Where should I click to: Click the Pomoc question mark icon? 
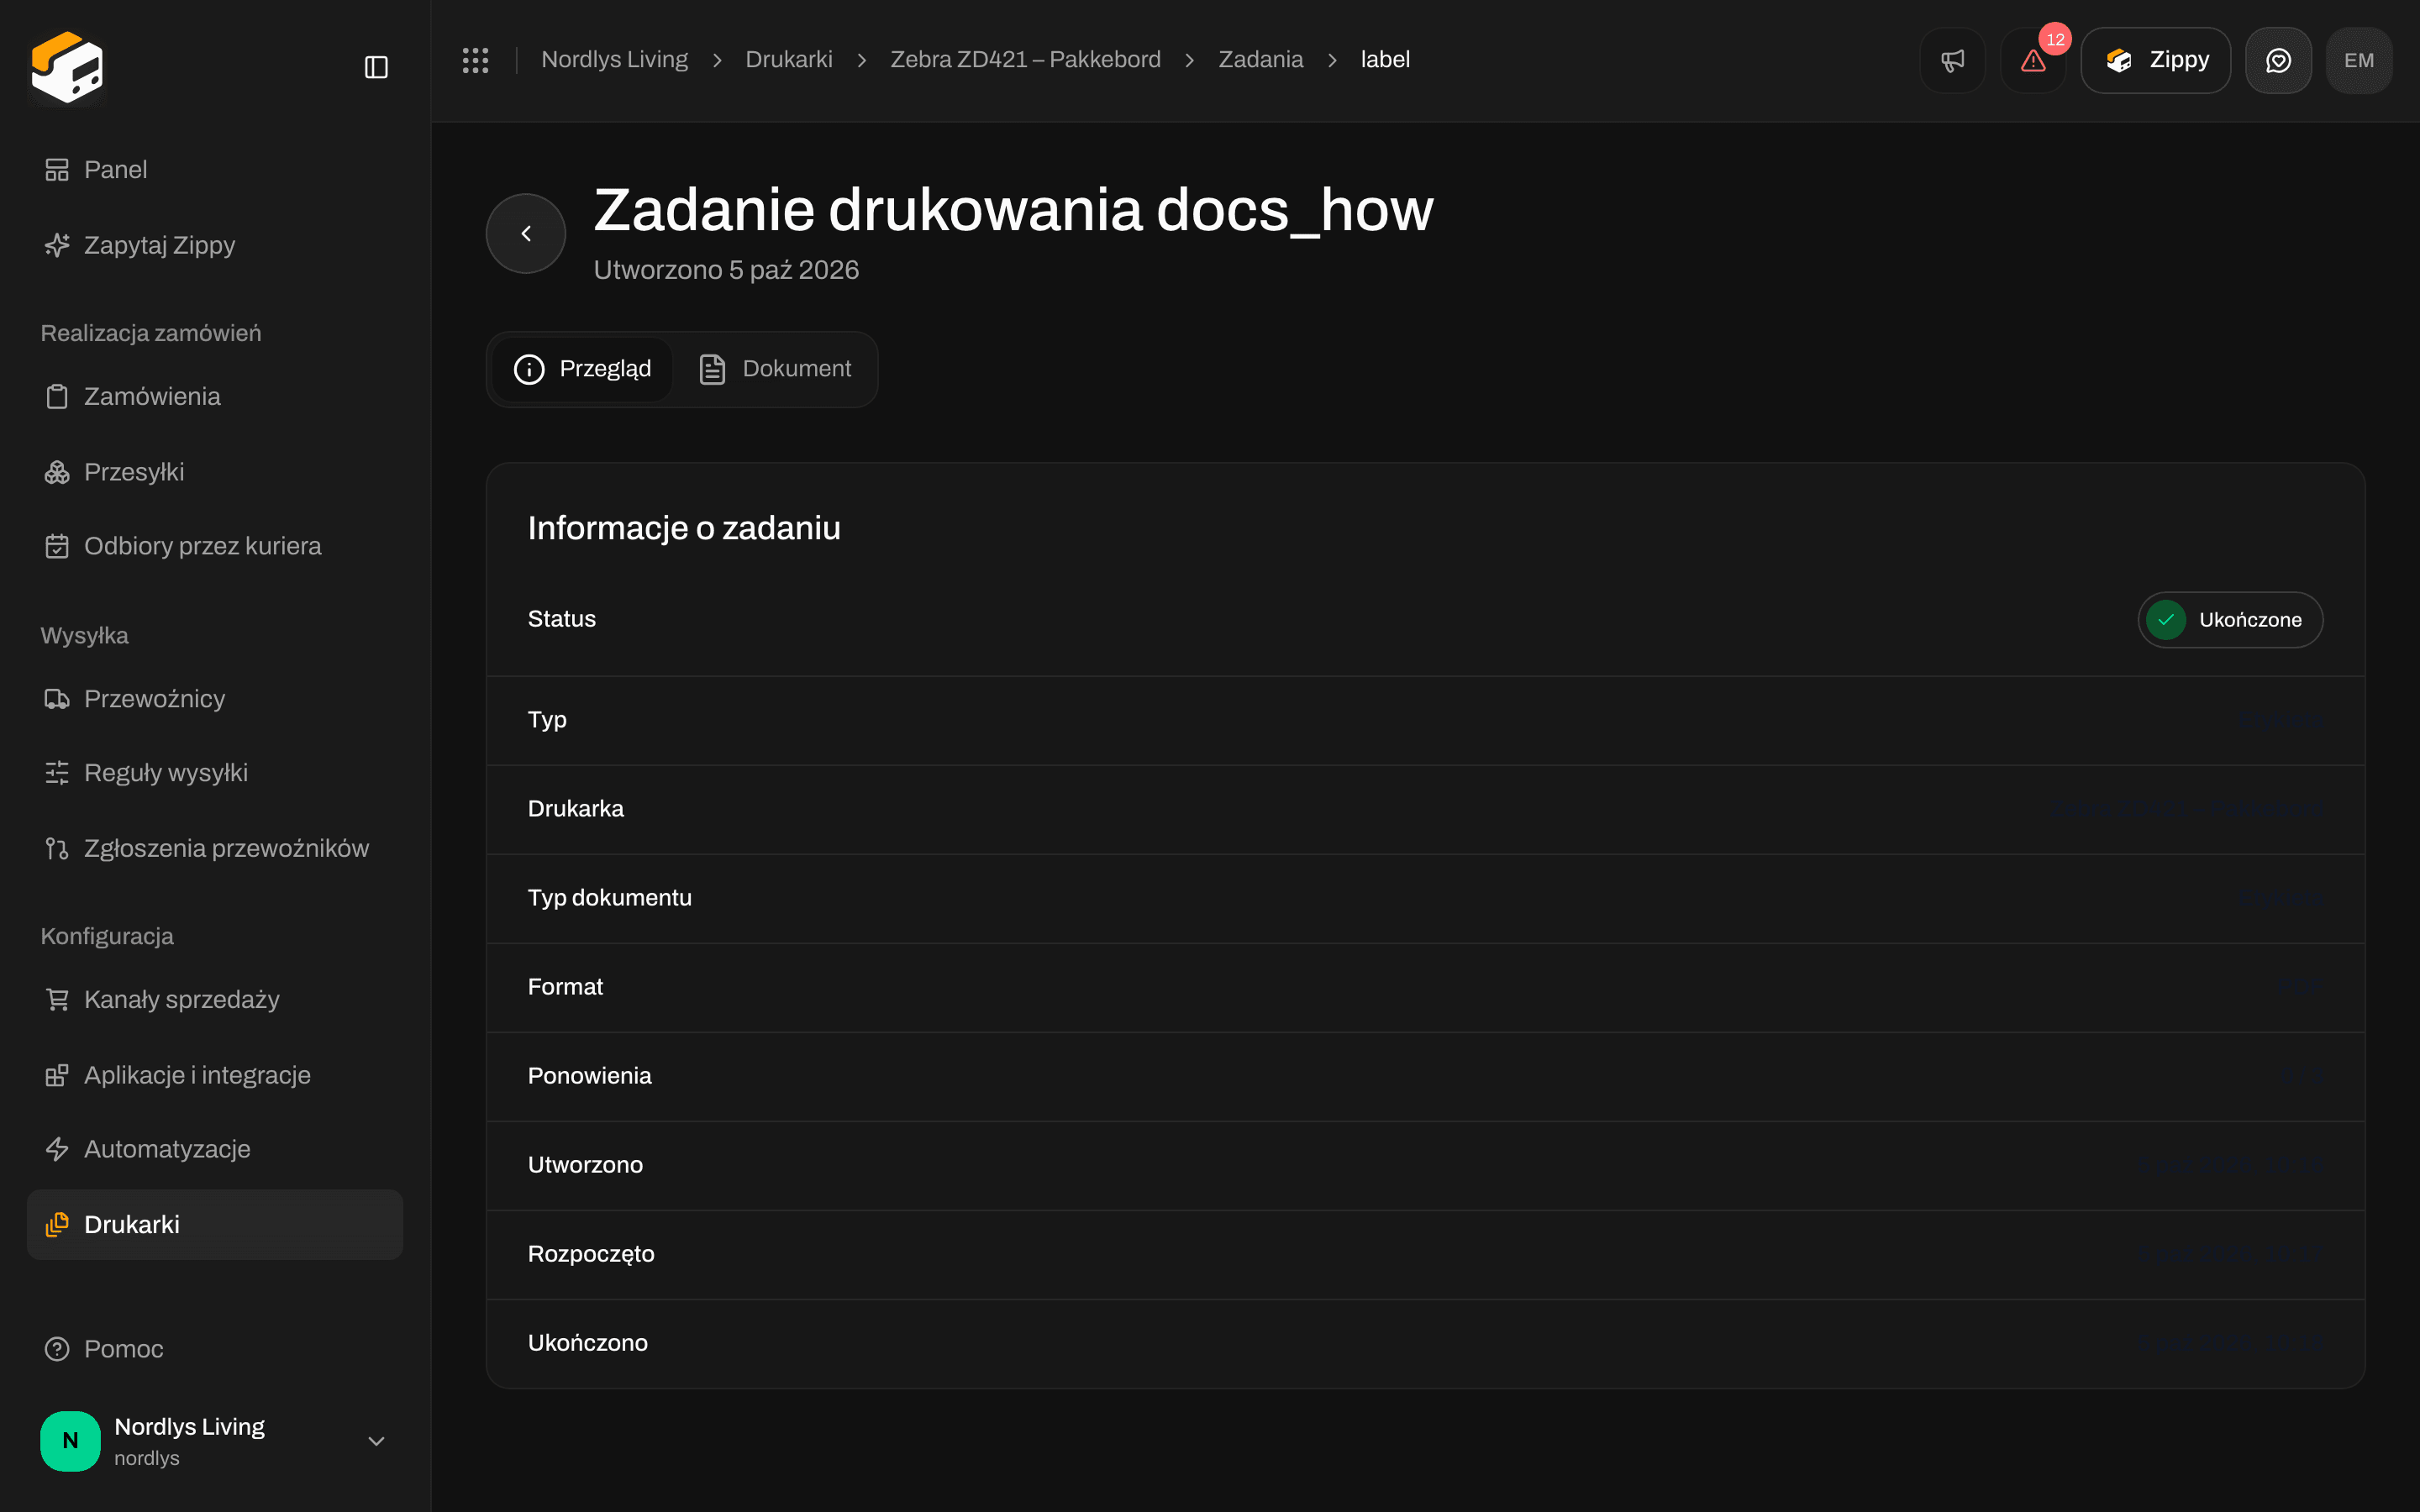coord(57,1349)
